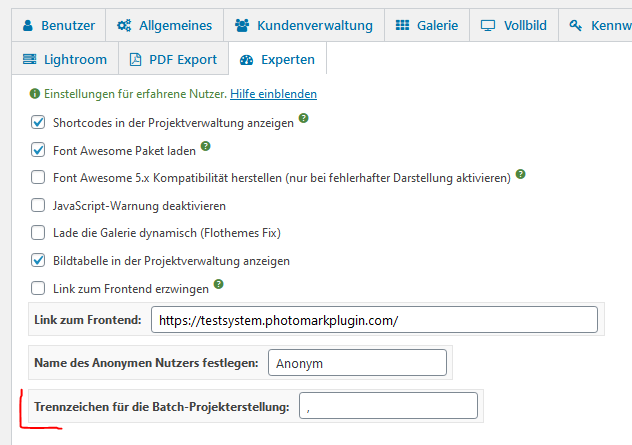Image resolution: width=632 pixels, height=445 pixels.
Task: Click the green help icon beside Shortcodes option
Action: pyautogui.click(x=304, y=120)
